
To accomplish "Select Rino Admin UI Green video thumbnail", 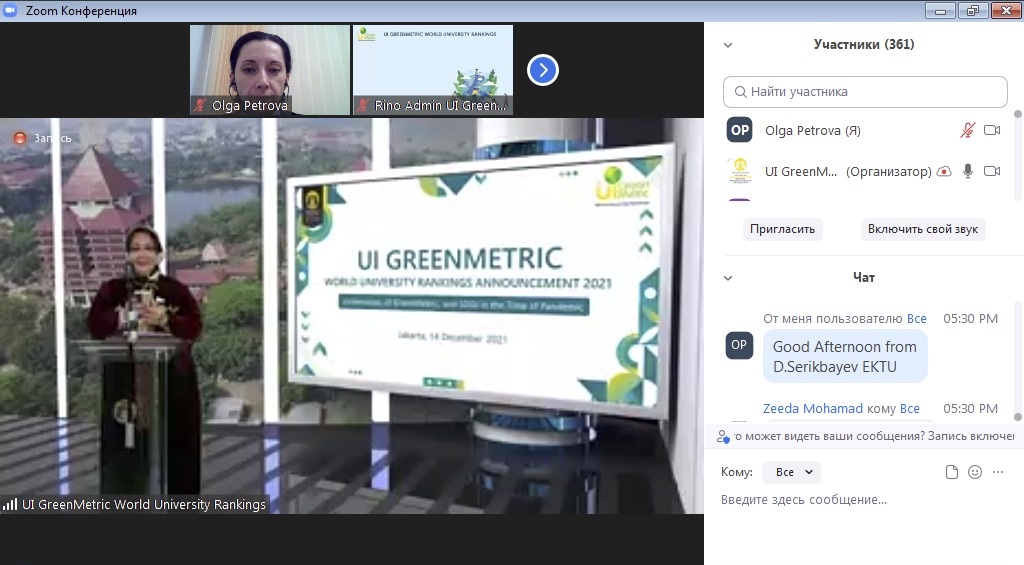I will [433, 70].
